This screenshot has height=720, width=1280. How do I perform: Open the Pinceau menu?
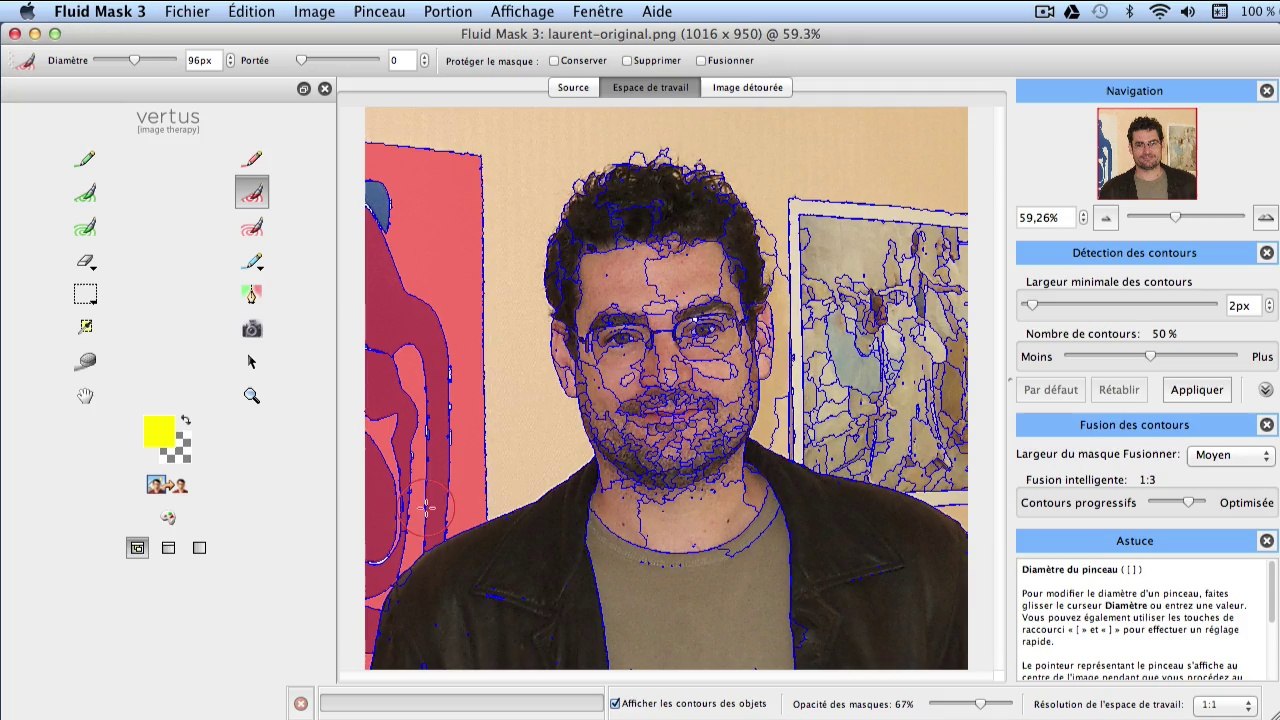tap(379, 12)
